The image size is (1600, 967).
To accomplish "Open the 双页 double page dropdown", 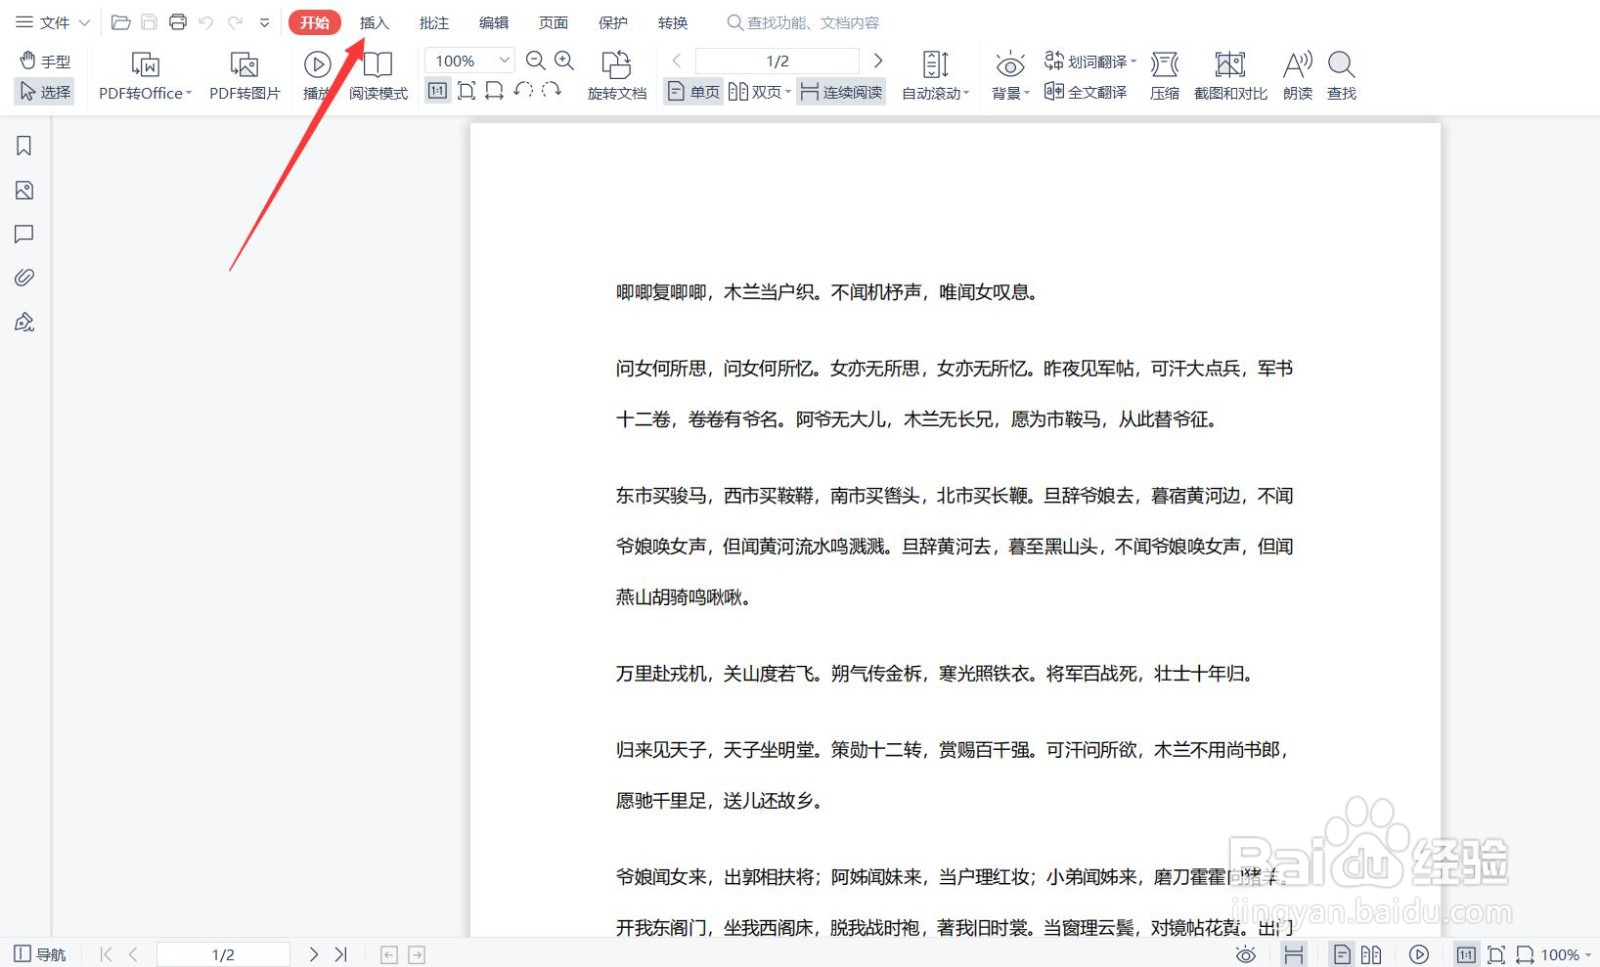I will click(x=759, y=92).
